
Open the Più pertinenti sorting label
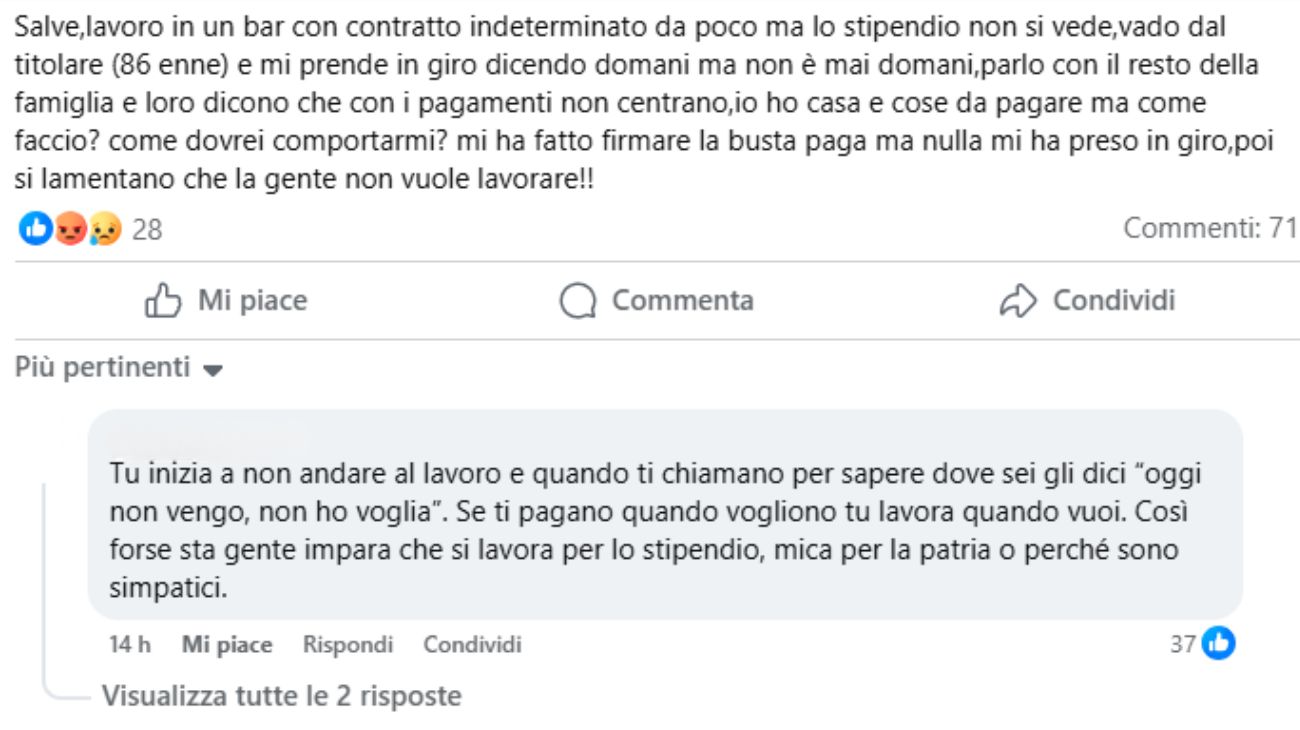[103, 368]
